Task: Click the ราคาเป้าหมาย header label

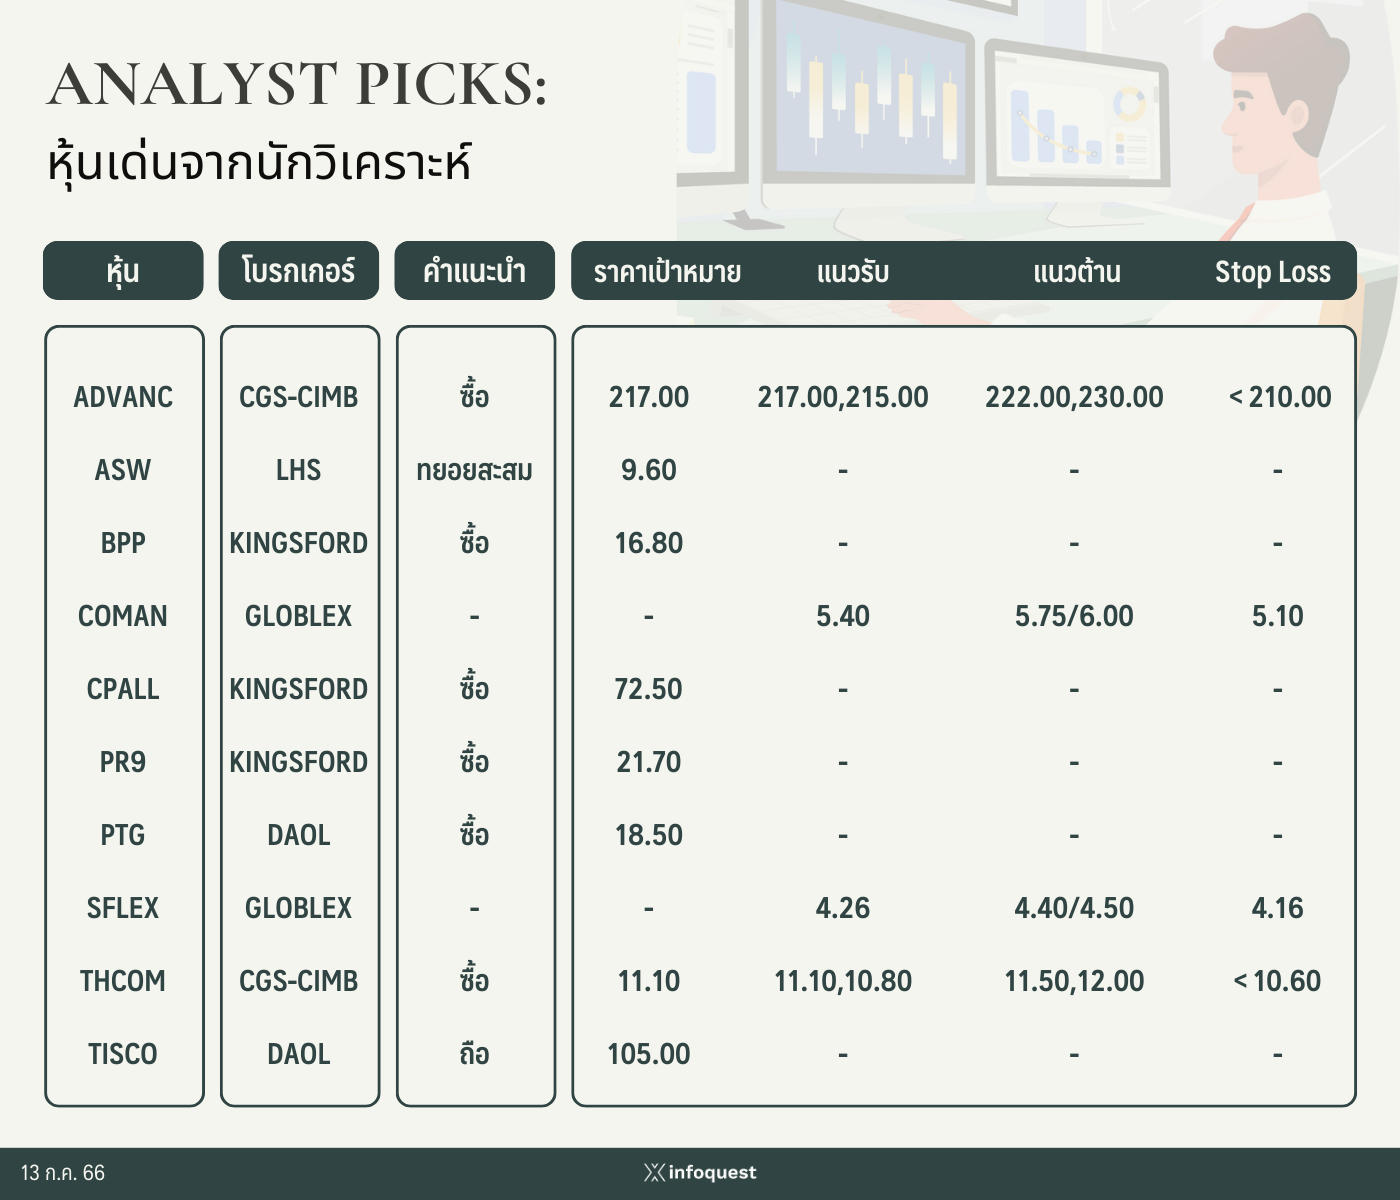Action: pyautogui.click(x=667, y=272)
